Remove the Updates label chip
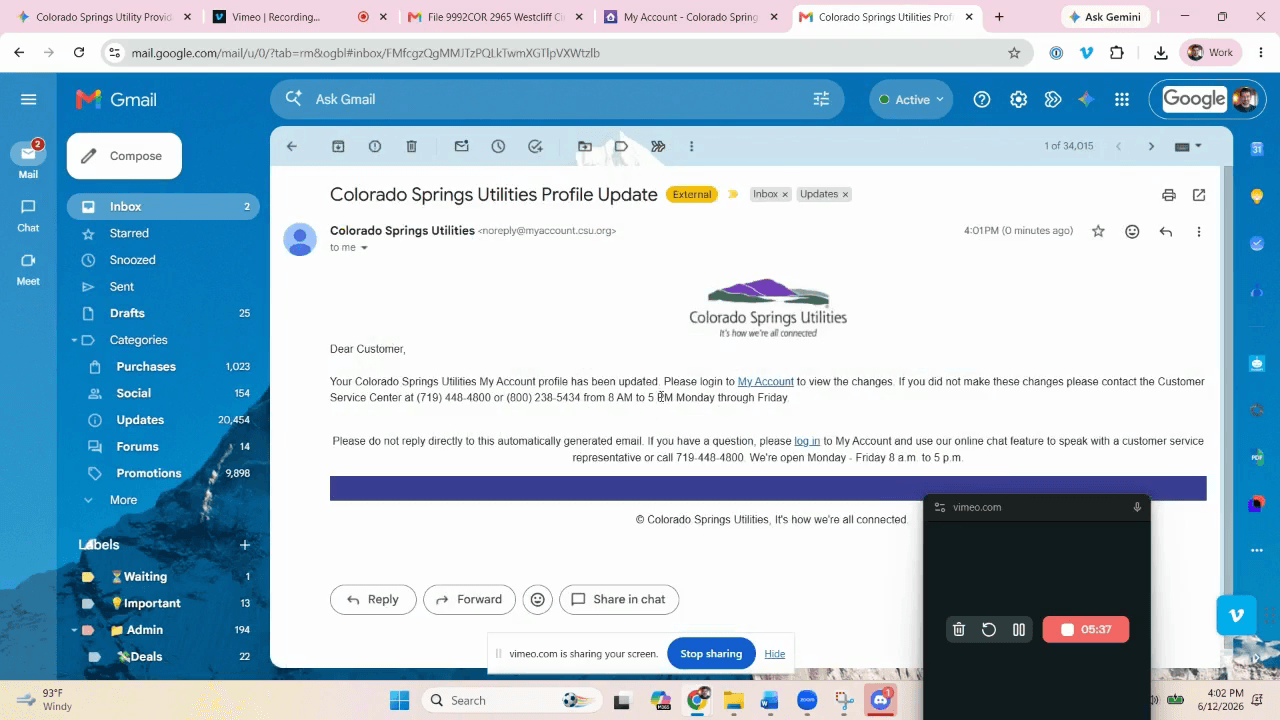Viewport: 1280px width, 720px height. tap(845, 194)
